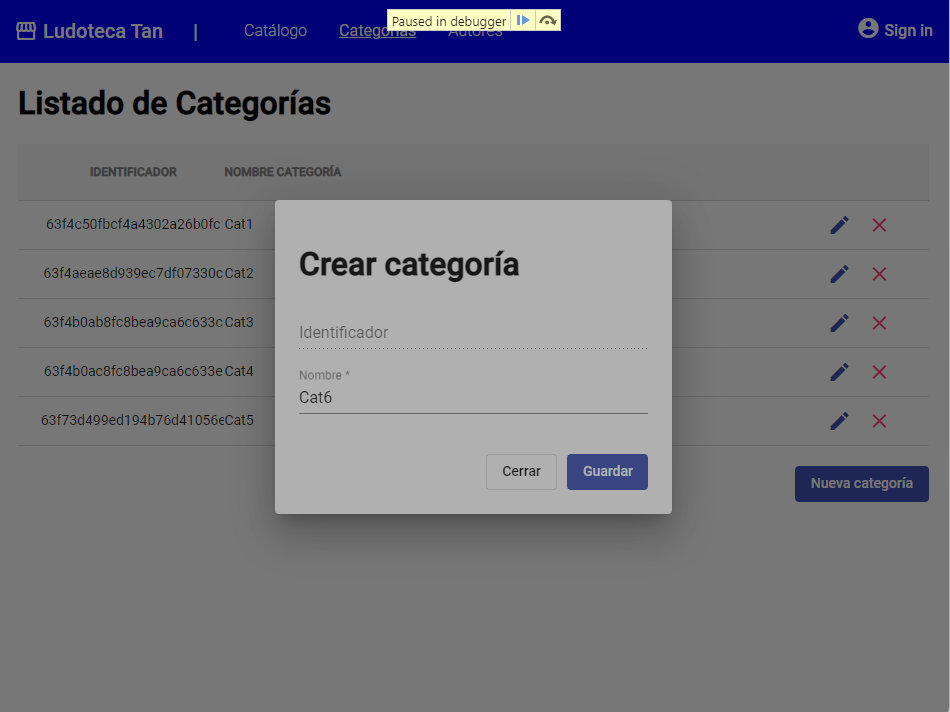Delete the Cat1 category with the X icon
This screenshot has width=950, height=712.
879,224
